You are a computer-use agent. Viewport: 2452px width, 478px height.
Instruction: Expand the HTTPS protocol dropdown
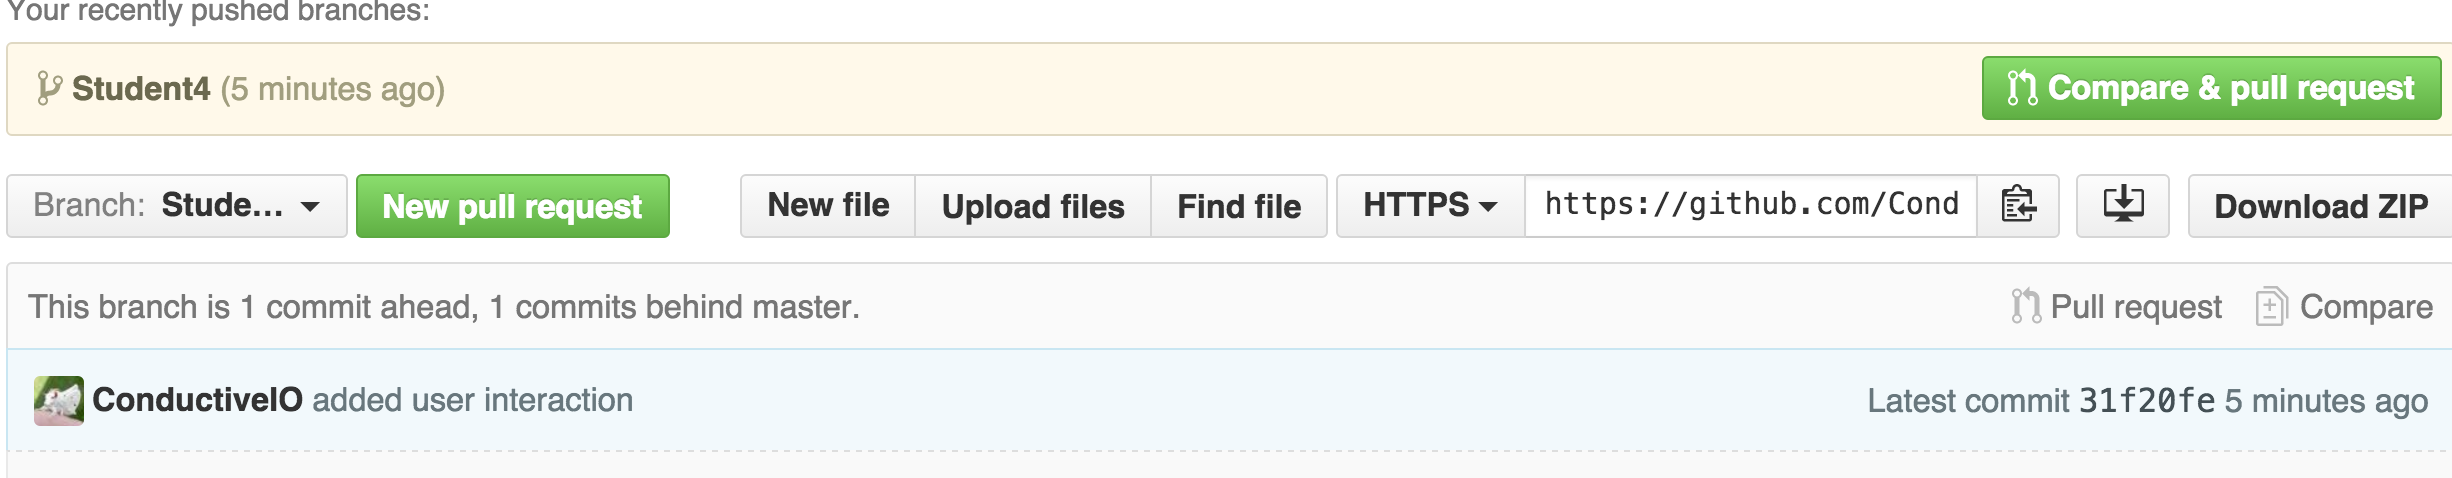click(1430, 206)
